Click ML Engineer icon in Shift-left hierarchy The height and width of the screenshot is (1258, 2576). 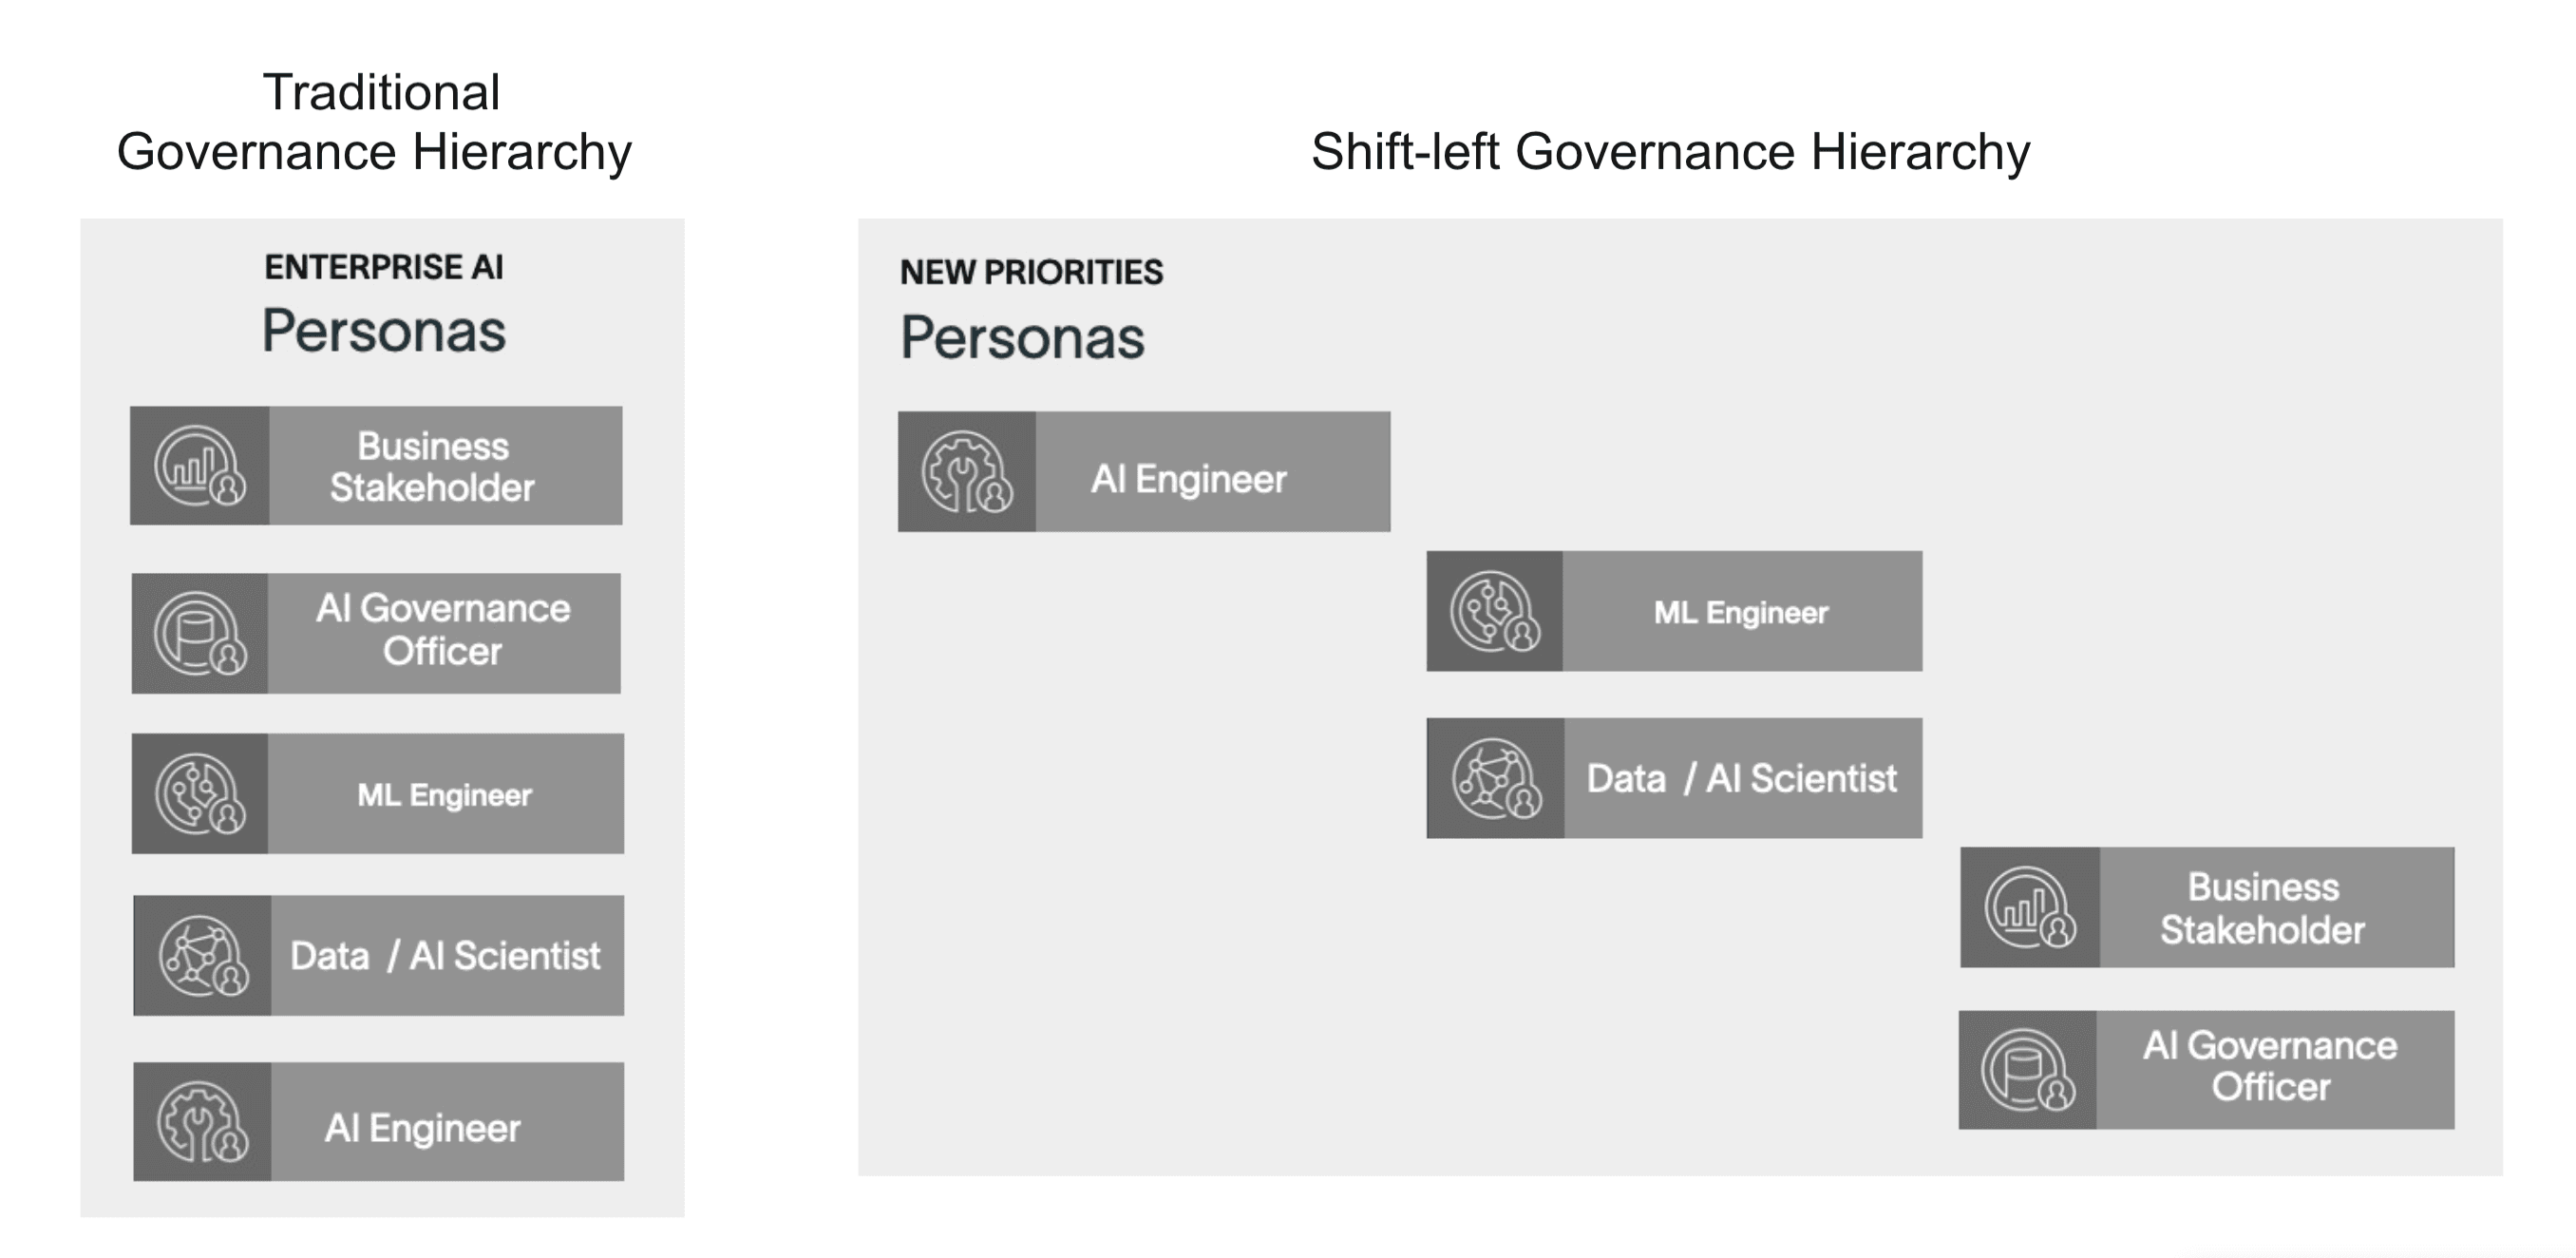click(1494, 611)
